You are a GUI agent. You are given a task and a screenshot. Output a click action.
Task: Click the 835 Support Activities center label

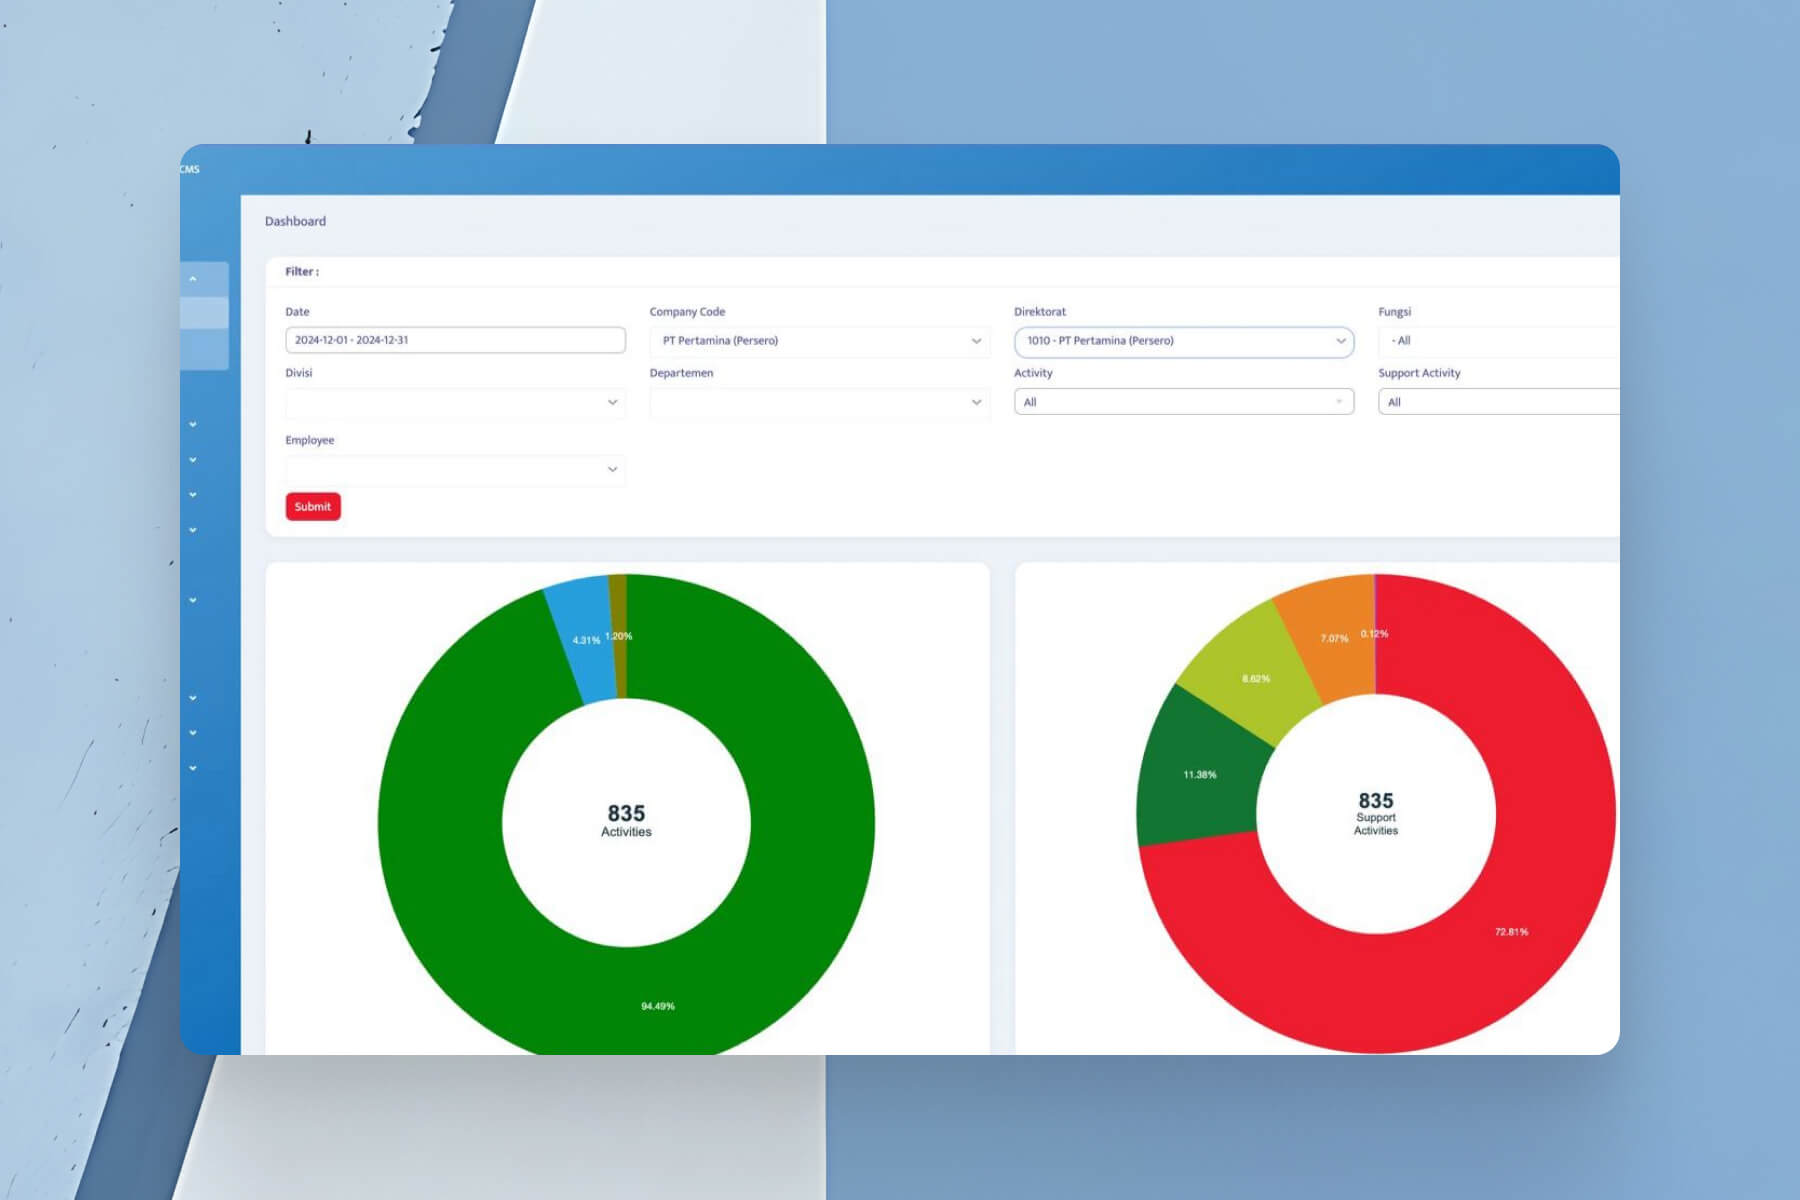(x=1376, y=813)
